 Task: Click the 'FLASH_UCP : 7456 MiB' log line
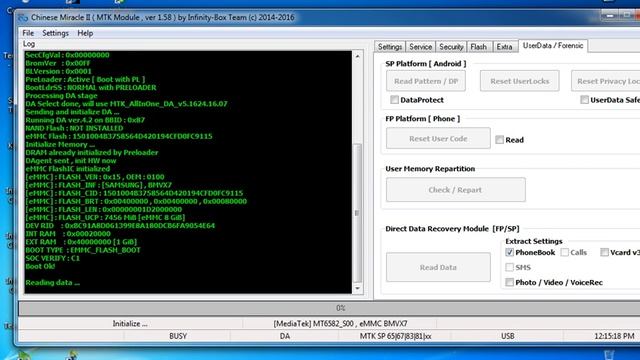105,217
